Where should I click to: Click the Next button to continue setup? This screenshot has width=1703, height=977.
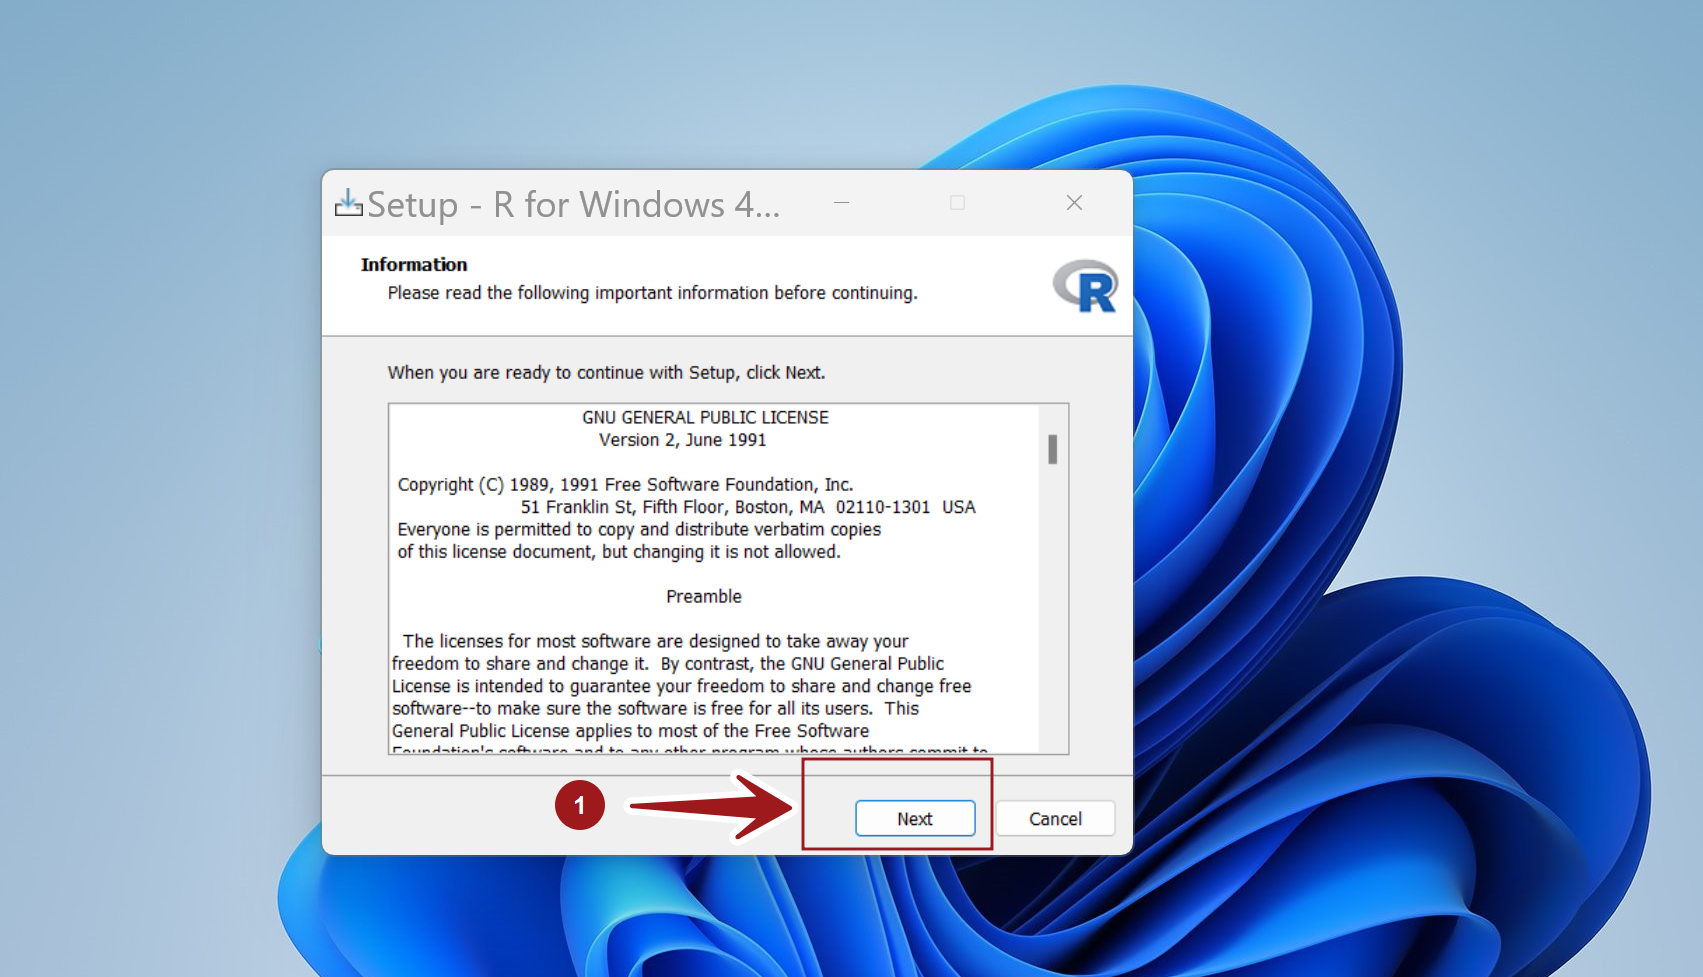pos(914,818)
